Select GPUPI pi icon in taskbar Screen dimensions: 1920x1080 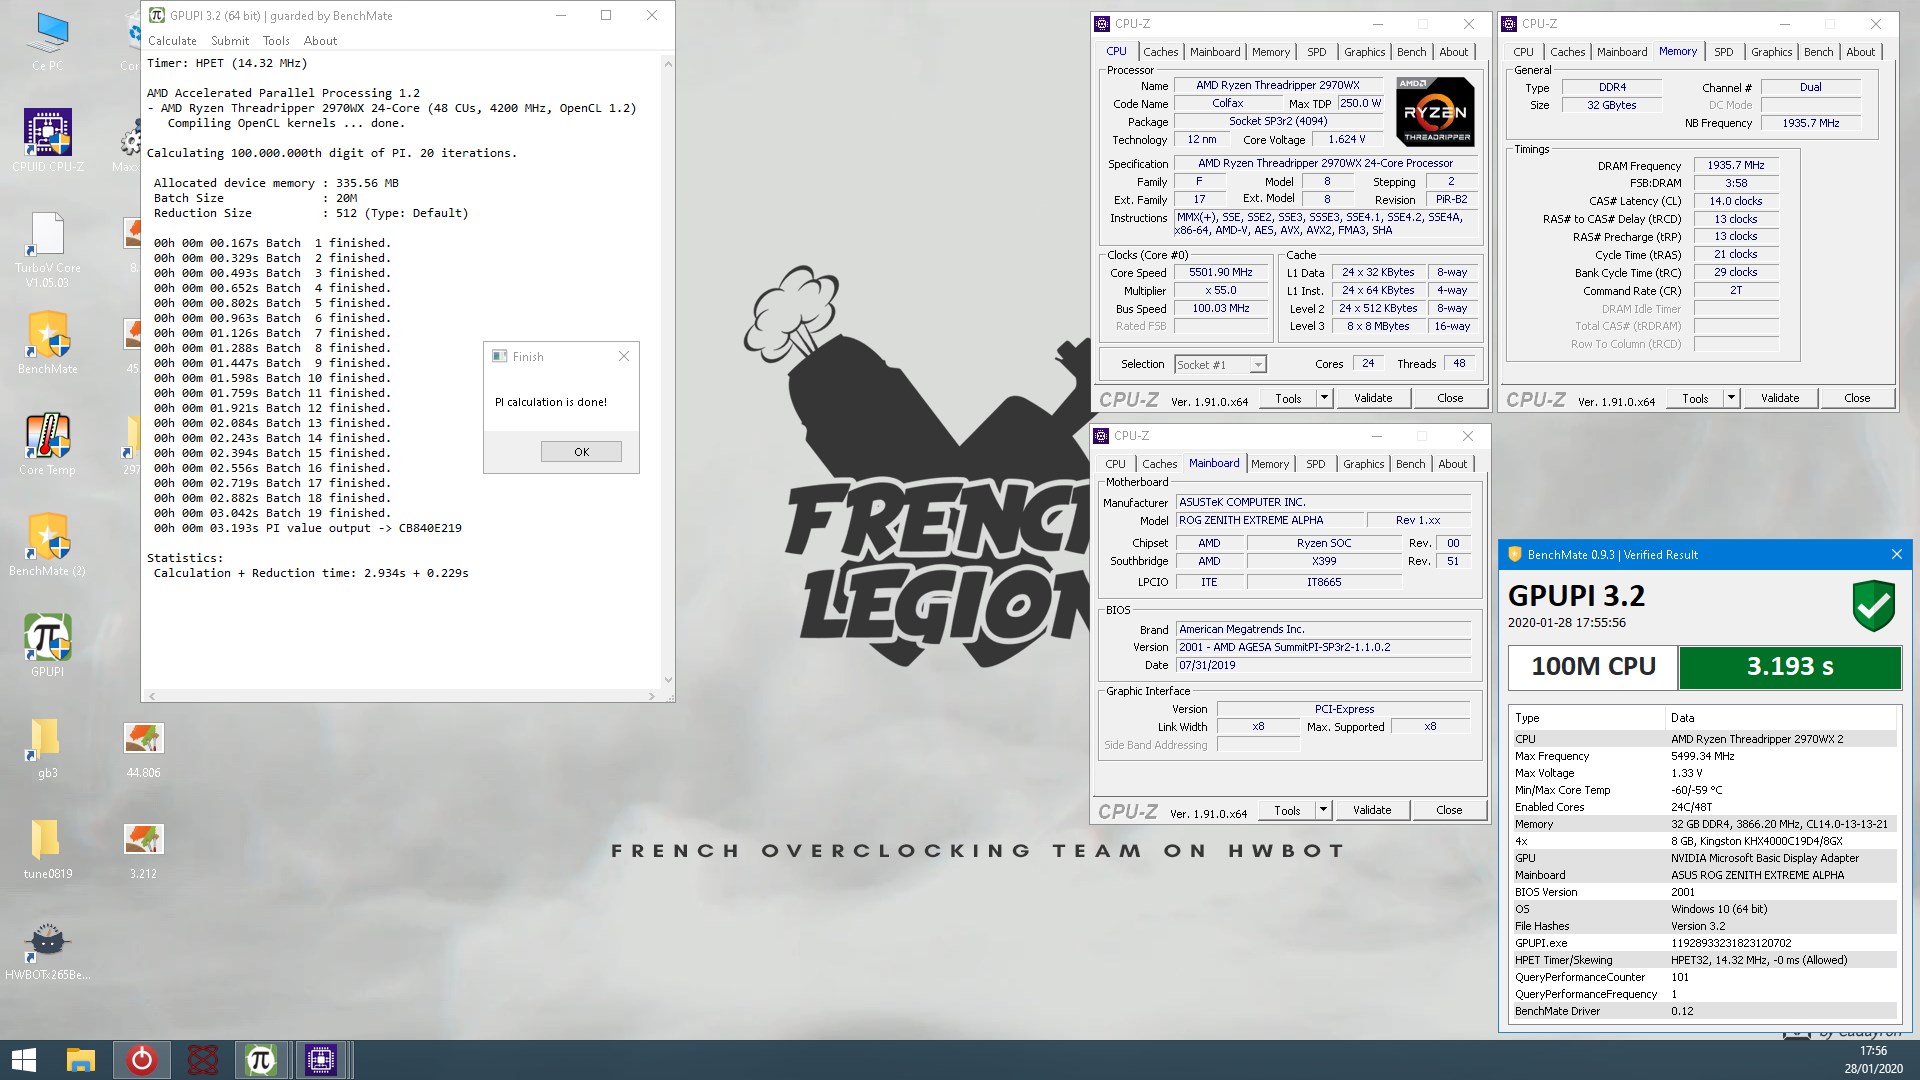(x=260, y=1060)
